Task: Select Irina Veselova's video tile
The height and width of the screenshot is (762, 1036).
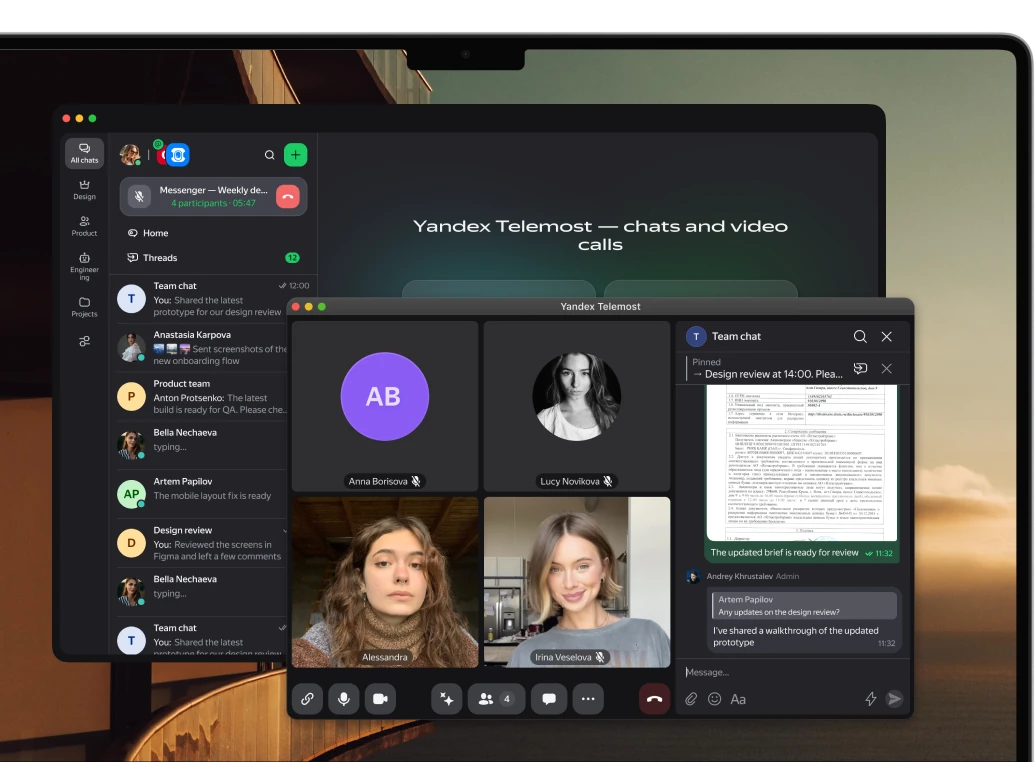Action: click(x=577, y=582)
